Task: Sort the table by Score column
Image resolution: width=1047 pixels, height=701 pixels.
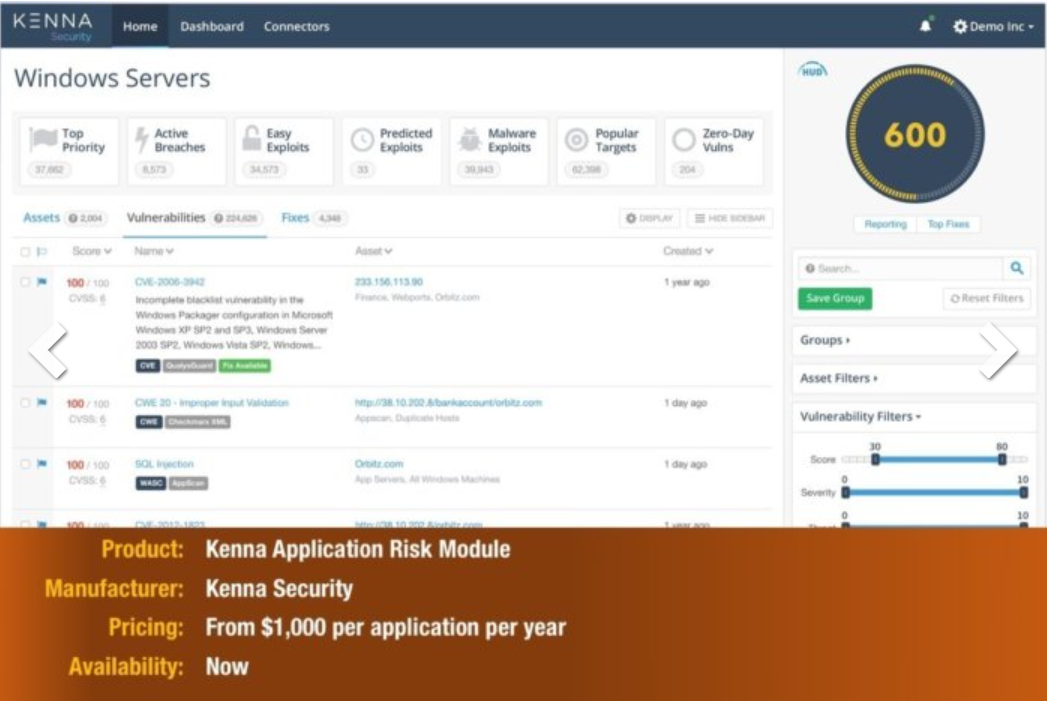Action: pos(92,251)
